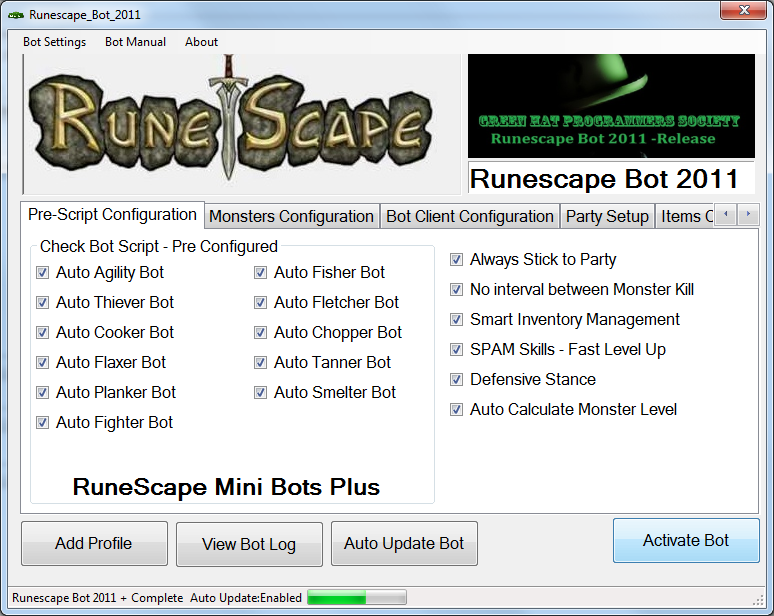Click the Activate Bot button
Image resolution: width=774 pixels, height=616 pixels.
click(686, 540)
